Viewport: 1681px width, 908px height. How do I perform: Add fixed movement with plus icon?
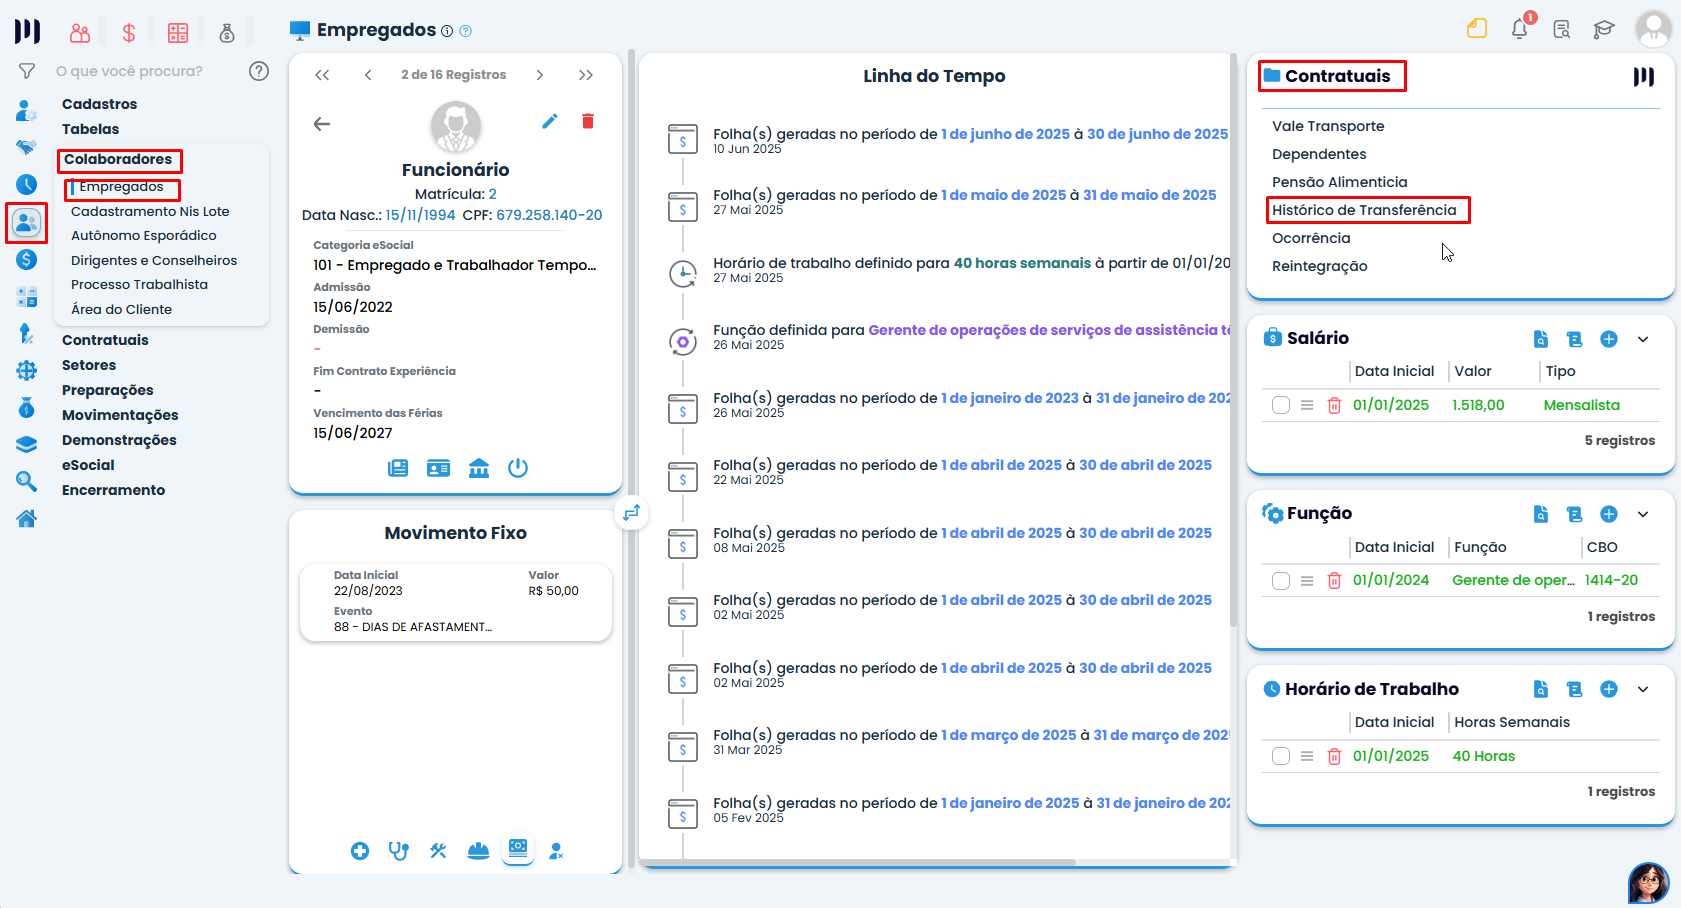pos(360,851)
